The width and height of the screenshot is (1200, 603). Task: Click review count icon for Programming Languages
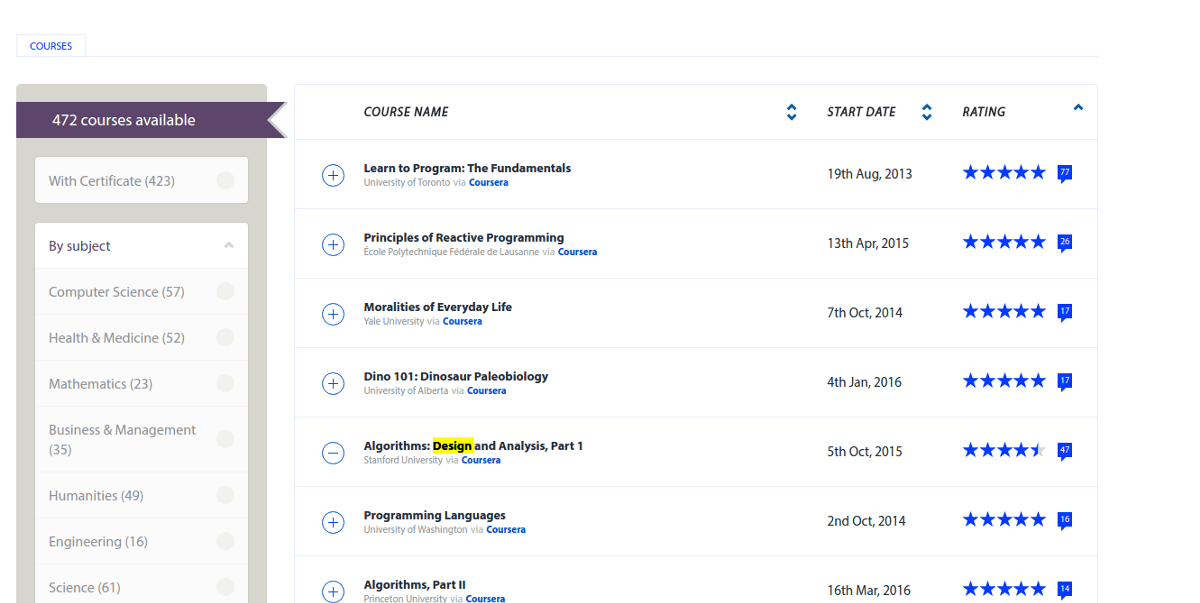point(1065,520)
